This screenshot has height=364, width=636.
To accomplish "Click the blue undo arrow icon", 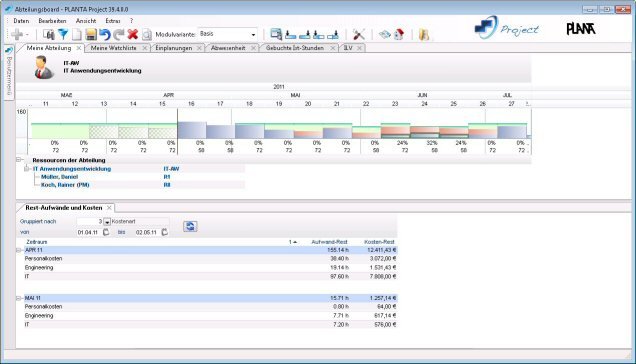I will pos(105,34).
